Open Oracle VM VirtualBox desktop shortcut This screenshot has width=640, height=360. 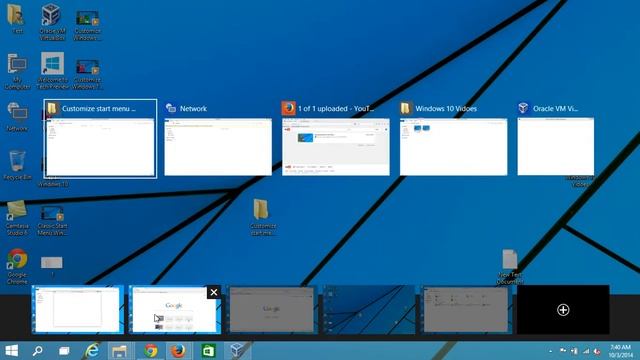point(52,21)
